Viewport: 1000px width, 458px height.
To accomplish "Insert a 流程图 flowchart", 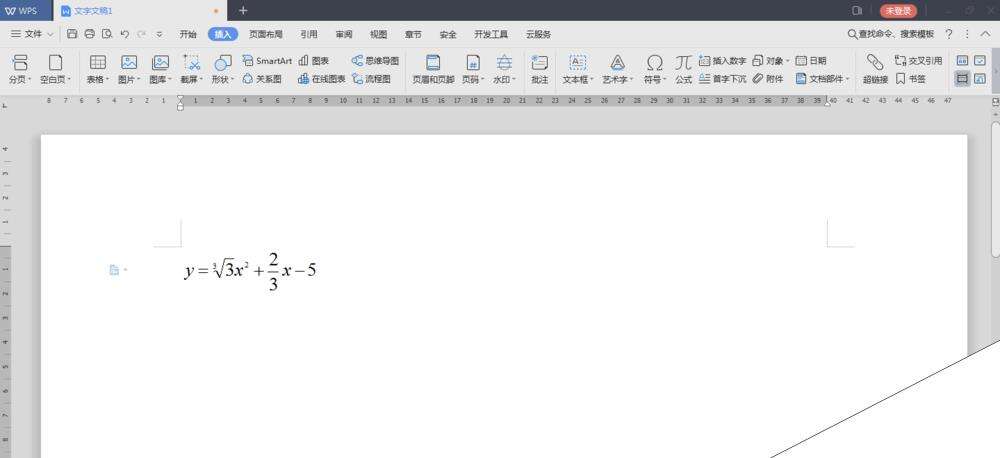I will 371,79.
